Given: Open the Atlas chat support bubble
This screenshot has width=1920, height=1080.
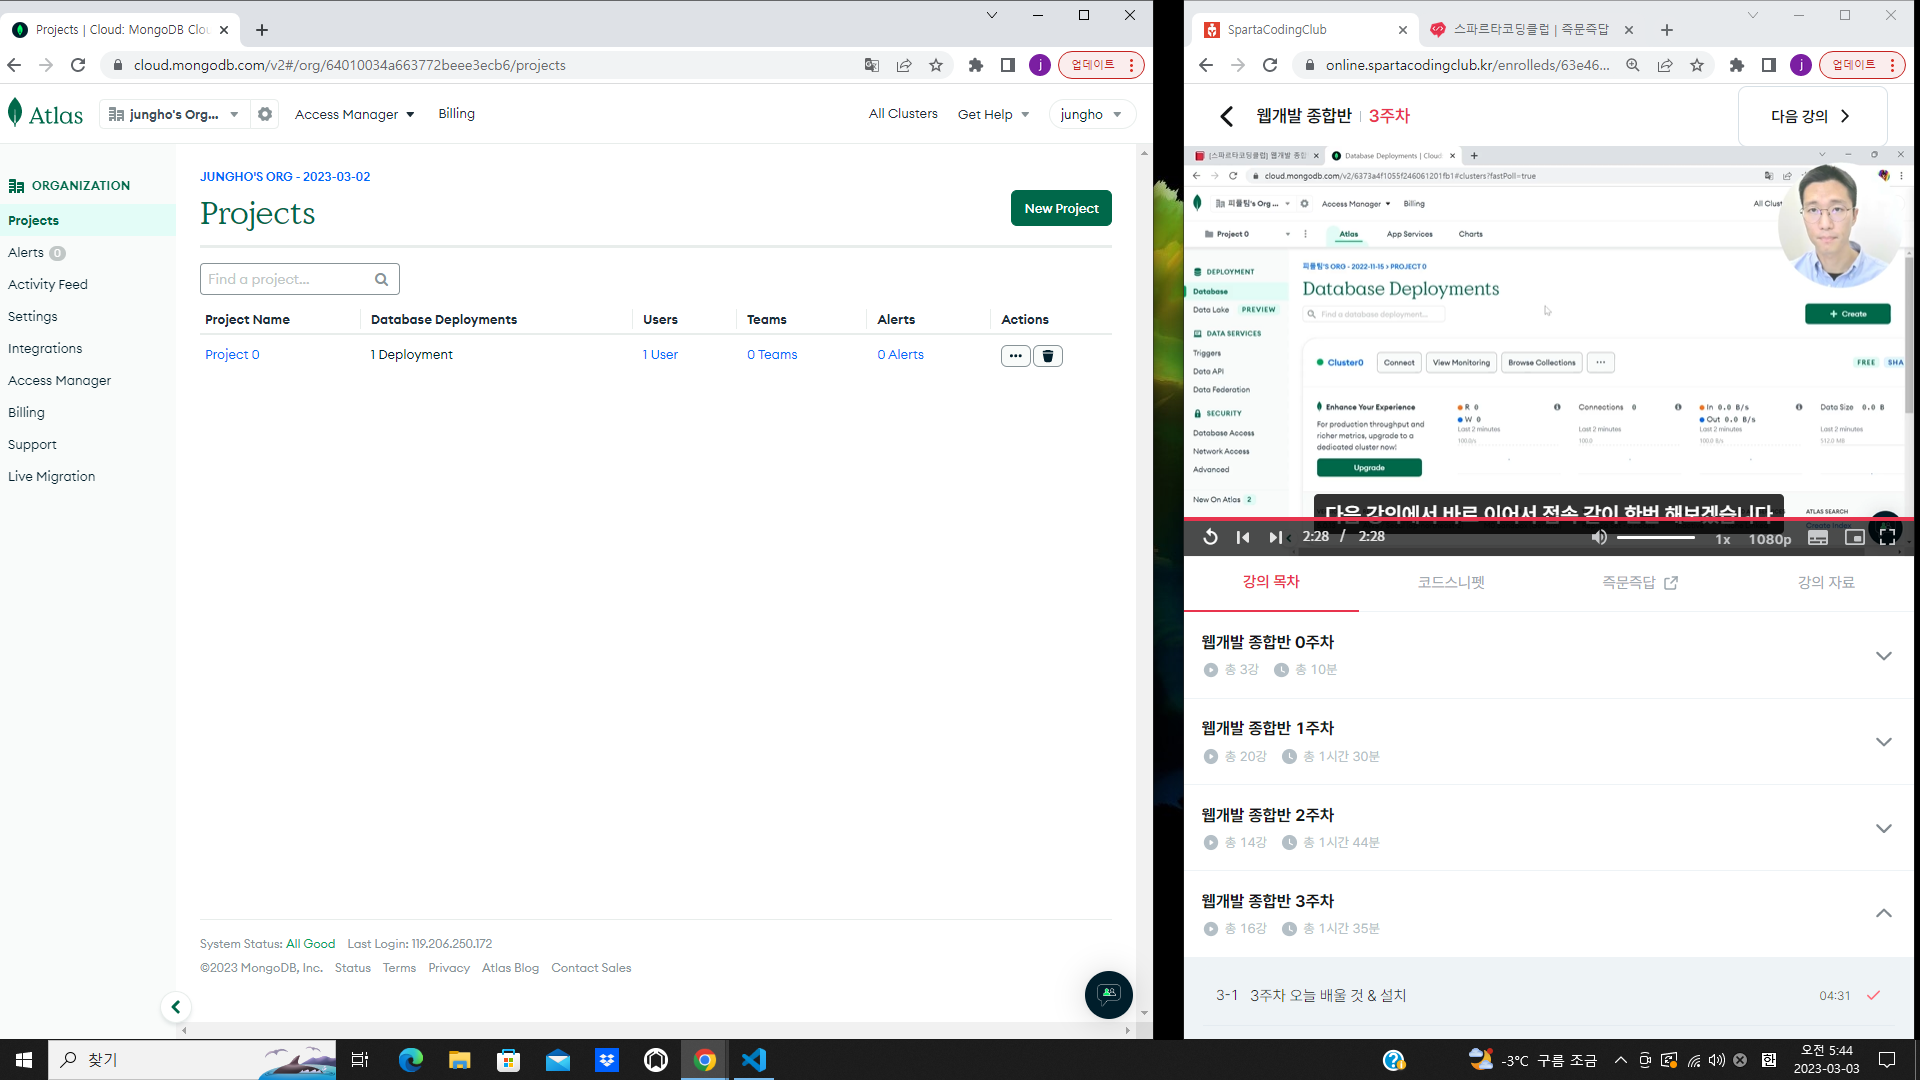Looking at the screenshot, I should click(1108, 994).
